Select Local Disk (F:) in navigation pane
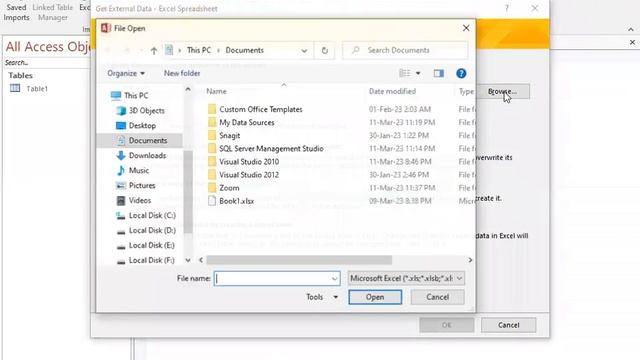The width and height of the screenshot is (640, 360). point(151,260)
